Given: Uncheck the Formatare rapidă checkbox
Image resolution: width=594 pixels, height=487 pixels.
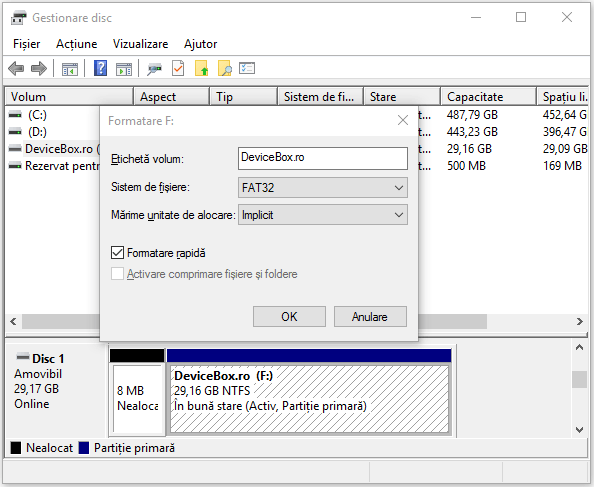Looking at the screenshot, I should point(117,253).
